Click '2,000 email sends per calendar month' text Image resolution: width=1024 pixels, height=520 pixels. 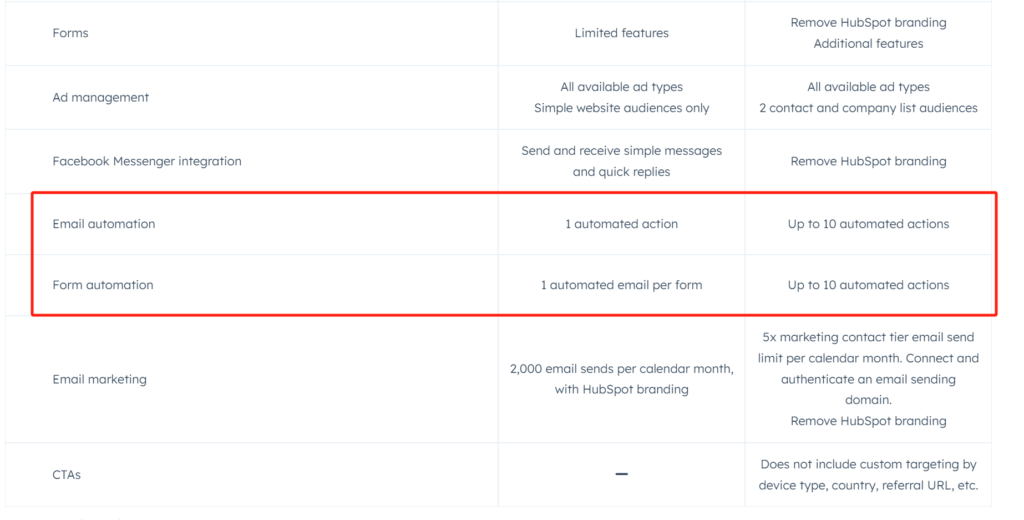coord(621,369)
